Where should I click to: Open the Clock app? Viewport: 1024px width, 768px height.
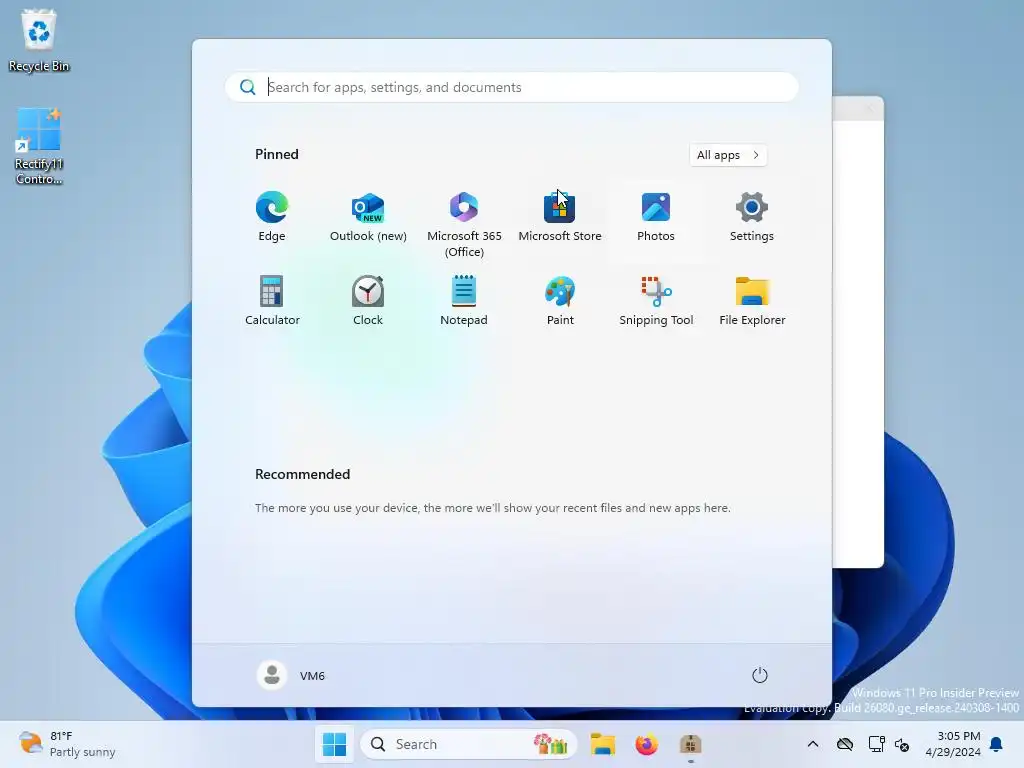(x=368, y=300)
